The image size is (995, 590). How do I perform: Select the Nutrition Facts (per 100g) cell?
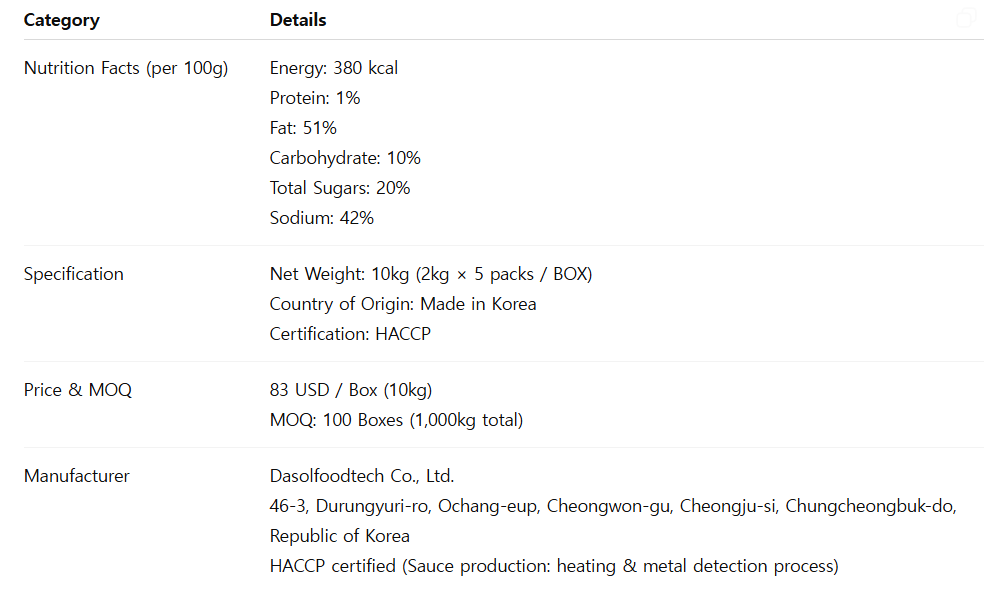(x=126, y=68)
